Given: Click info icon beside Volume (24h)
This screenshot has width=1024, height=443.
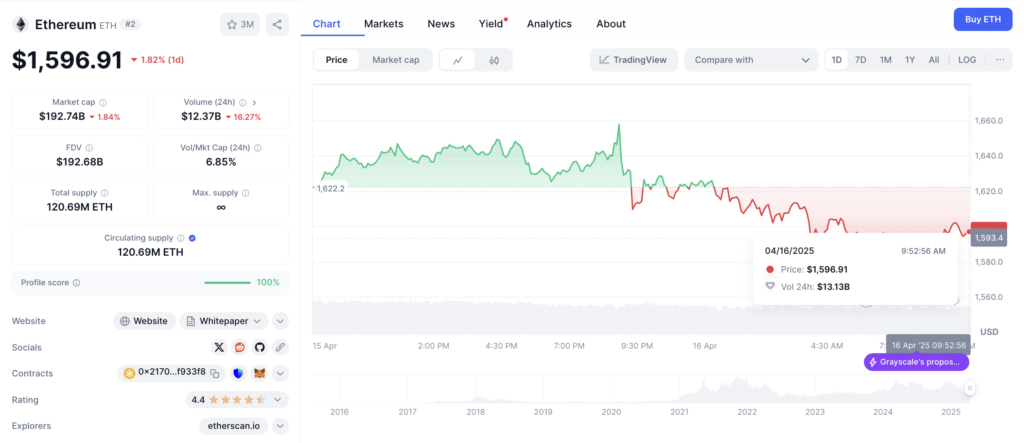Looking at the screenshot, I should tap(243, 103).
